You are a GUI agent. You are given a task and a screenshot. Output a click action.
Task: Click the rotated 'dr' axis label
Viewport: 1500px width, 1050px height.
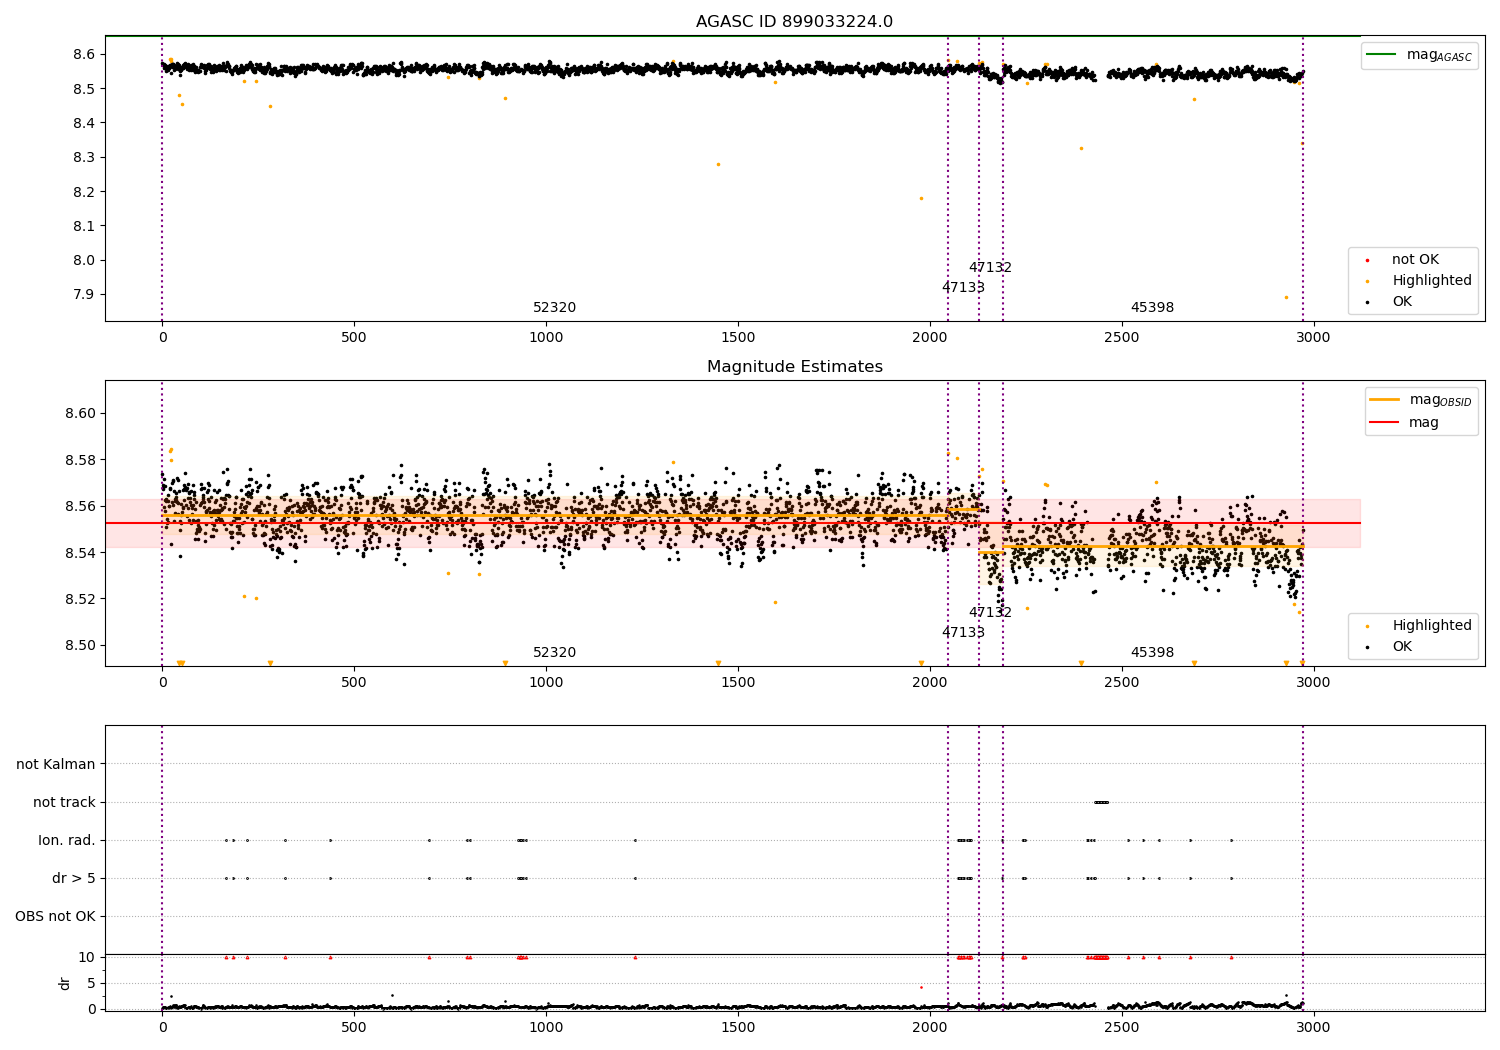click(65, 983)
